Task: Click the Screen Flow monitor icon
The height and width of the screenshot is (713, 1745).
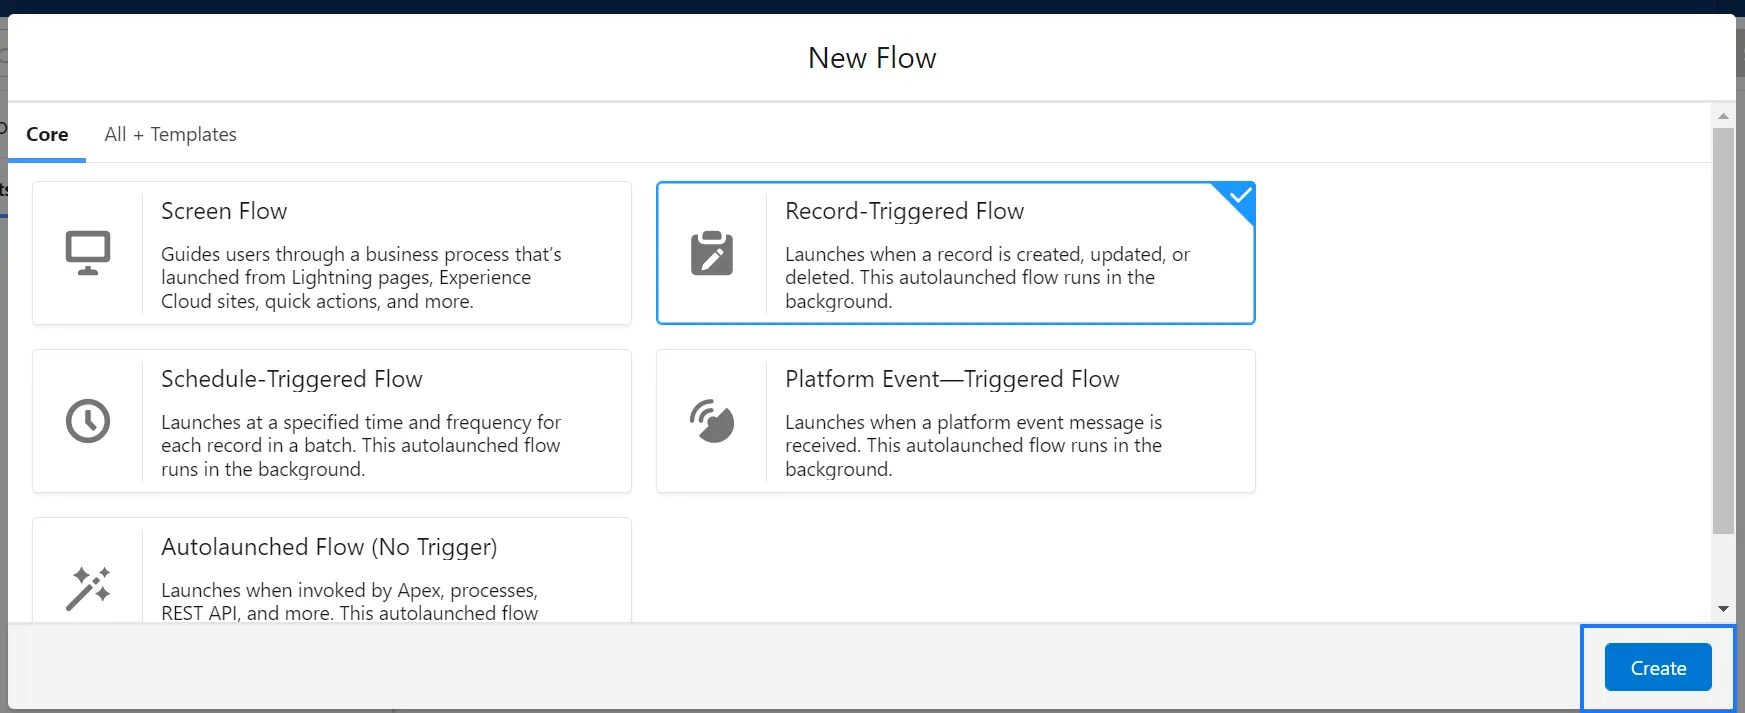Action: [x=88, y=253]
